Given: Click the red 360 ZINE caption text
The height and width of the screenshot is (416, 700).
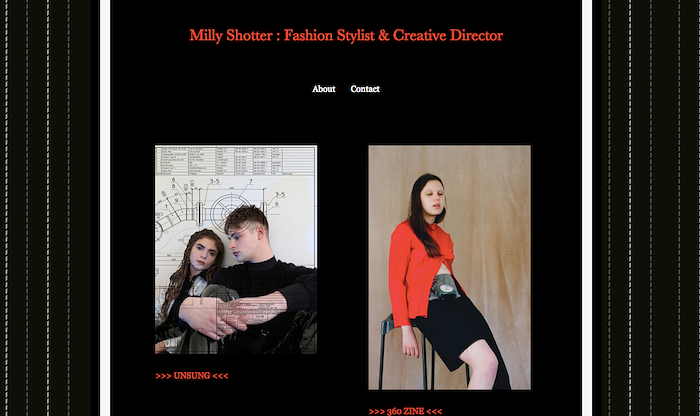Looking at the screenshot, I should [x=405, y=411].
